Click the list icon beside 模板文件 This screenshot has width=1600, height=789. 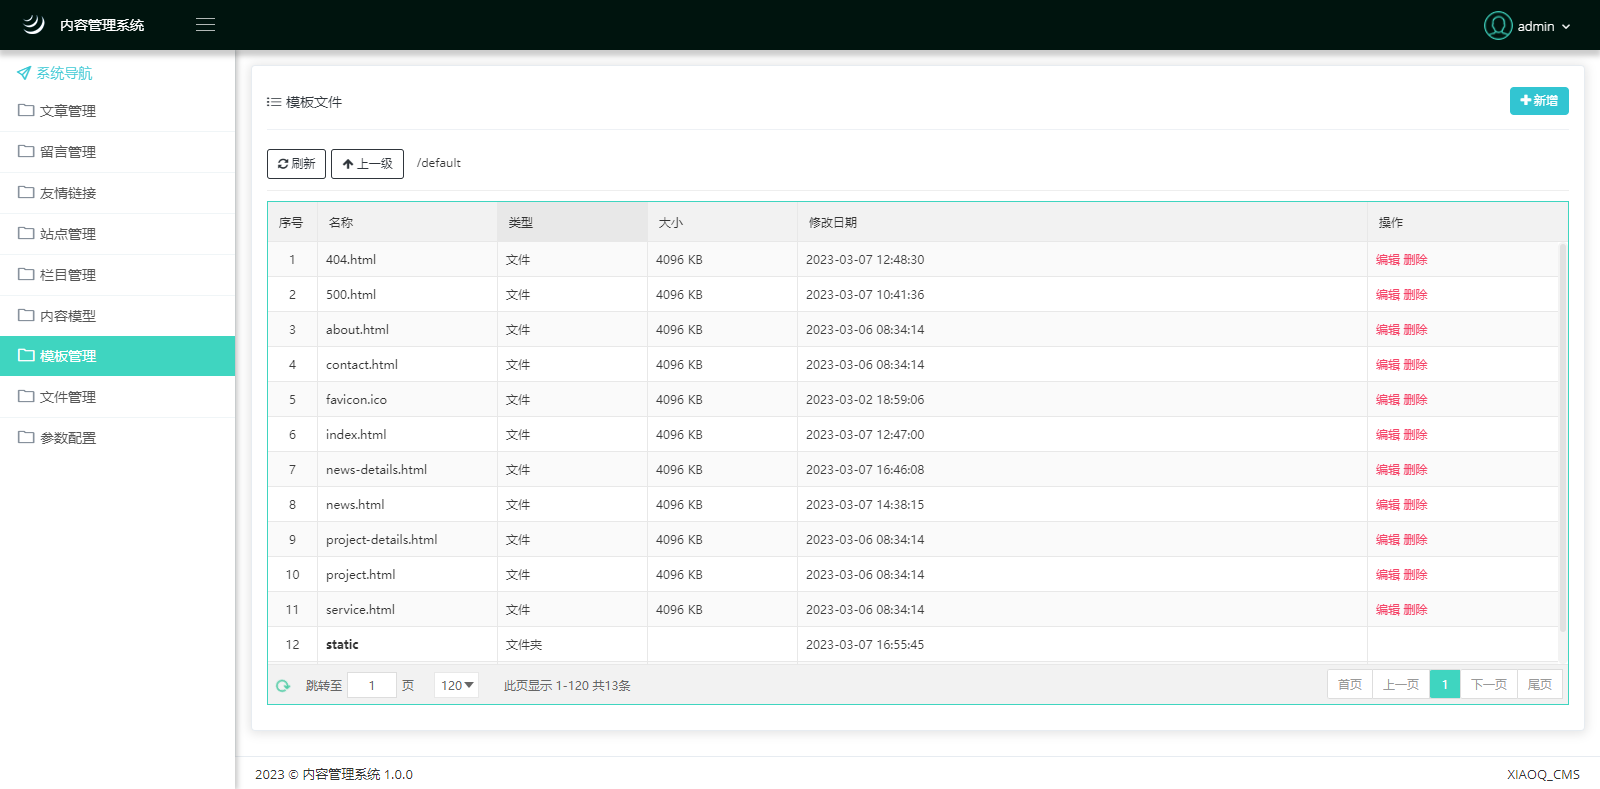[x=273, y=102]
